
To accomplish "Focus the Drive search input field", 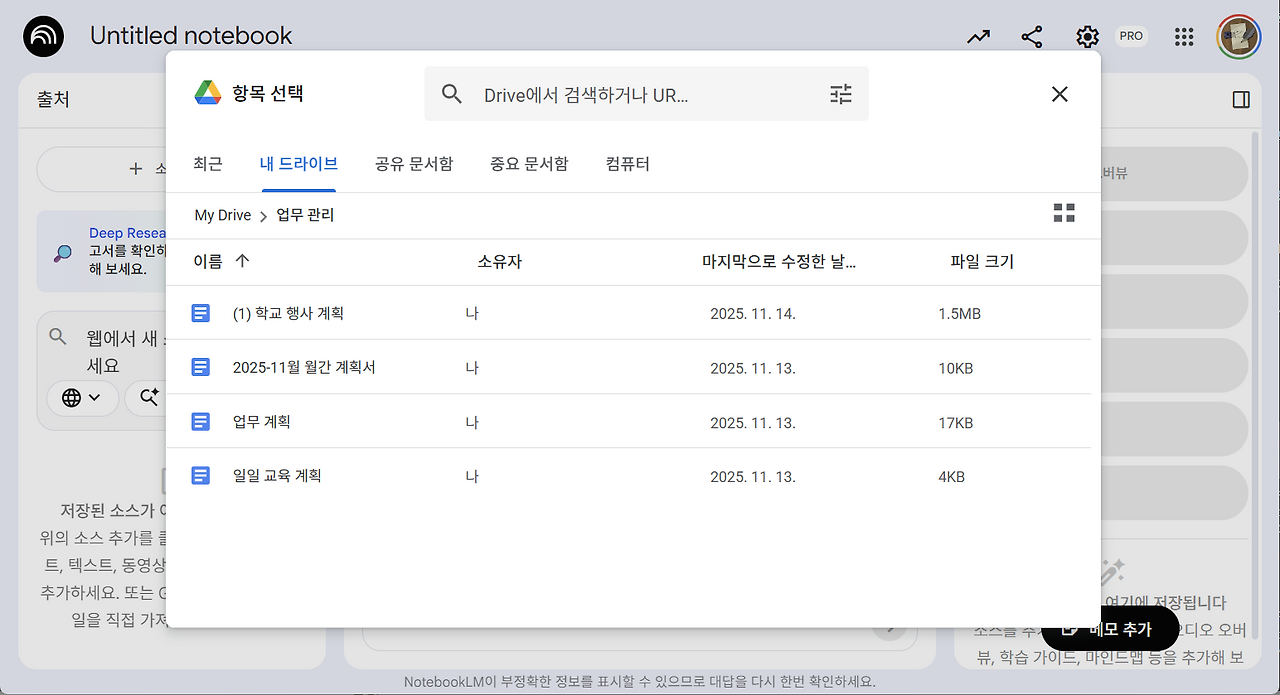I will click(x=646, y=94).
